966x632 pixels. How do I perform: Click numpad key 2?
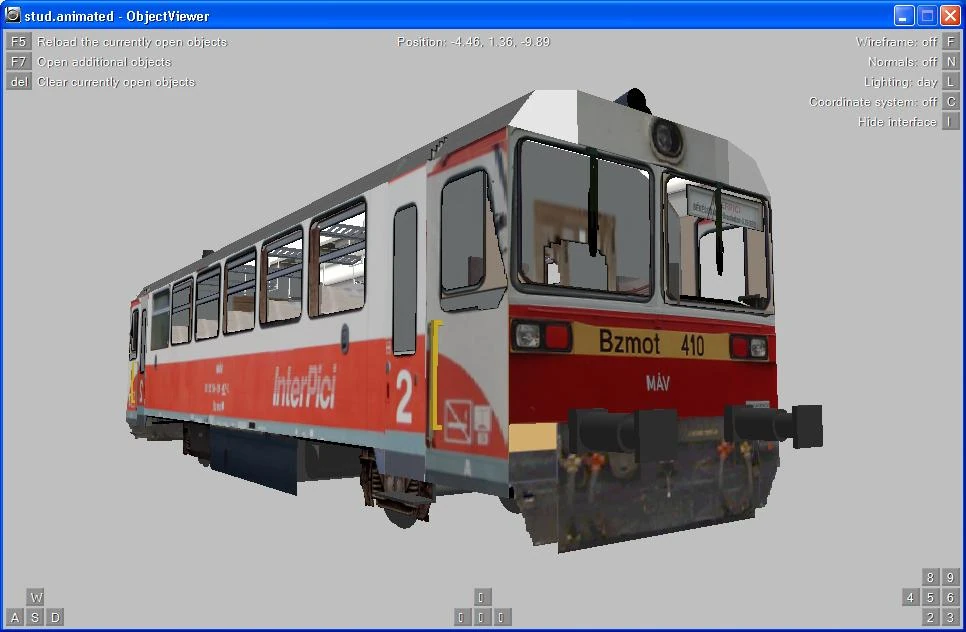click(x=930, y=617)
